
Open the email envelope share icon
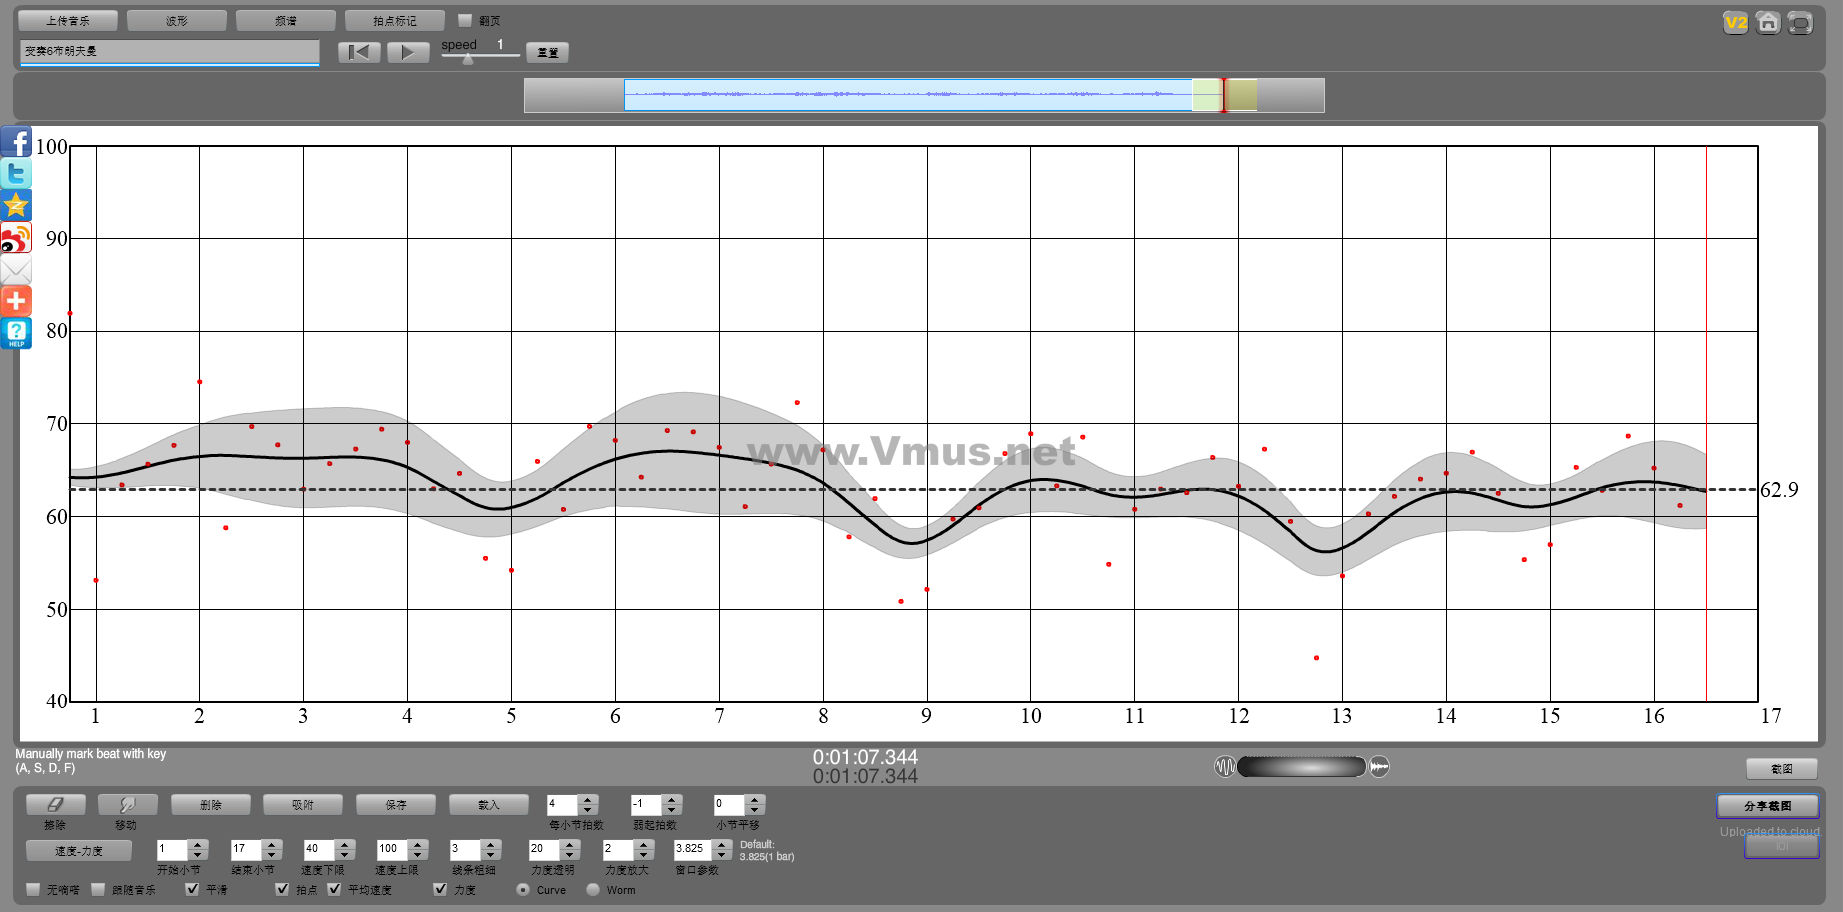pyautogui.click(x=16, y=270)
